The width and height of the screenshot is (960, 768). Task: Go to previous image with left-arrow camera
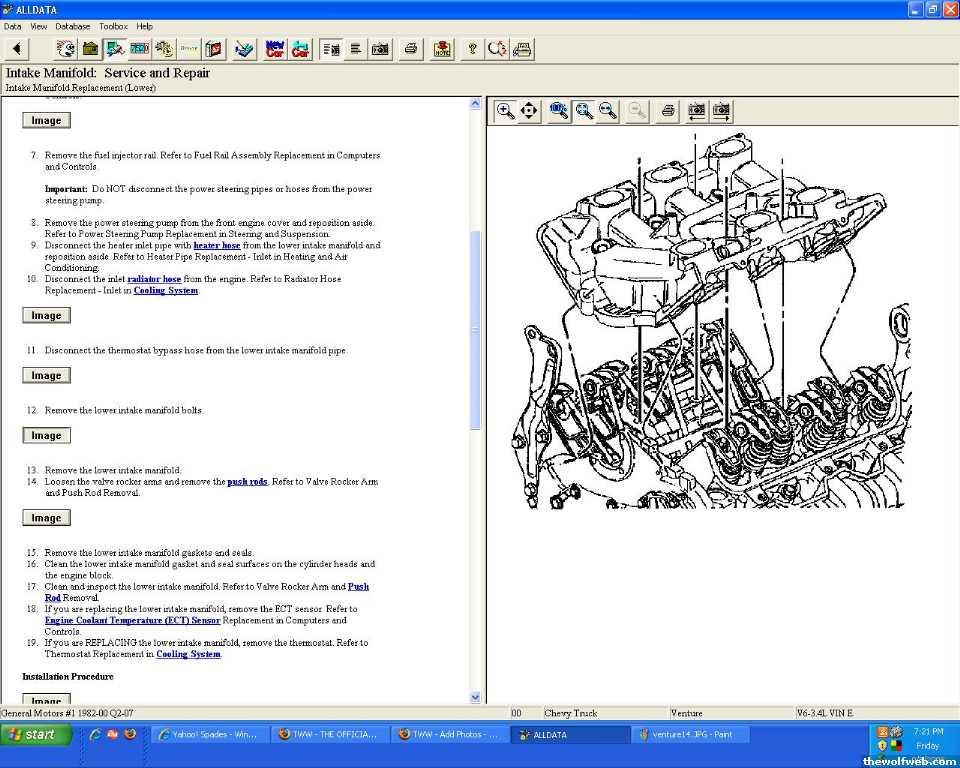click(696, 111)
